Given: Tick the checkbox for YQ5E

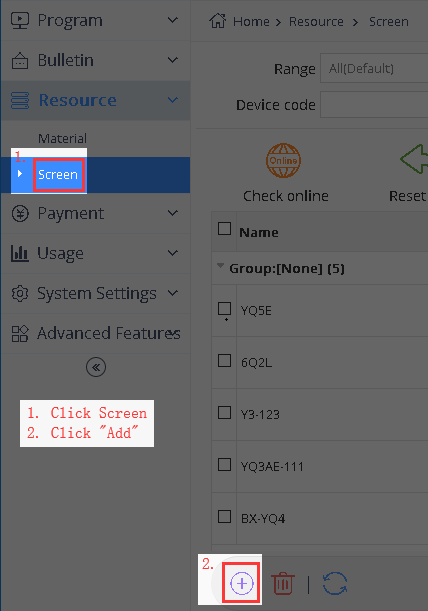Looking at the screenshot, I should tap(224, 309).
